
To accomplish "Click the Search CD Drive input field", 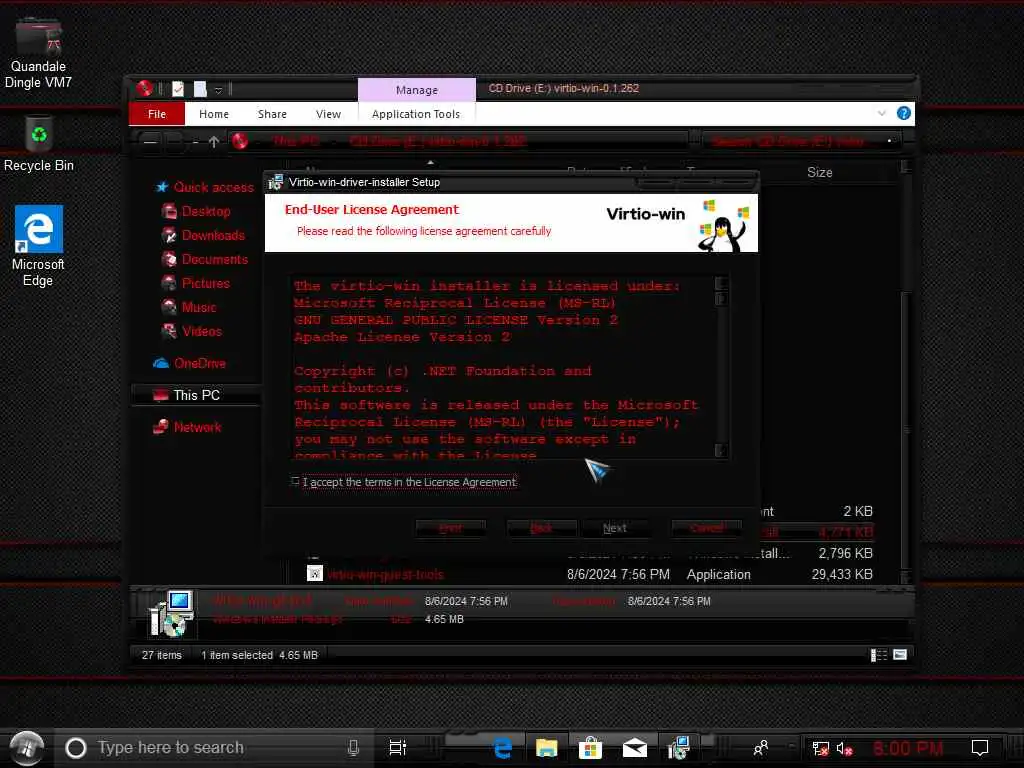I will (802, 141).
